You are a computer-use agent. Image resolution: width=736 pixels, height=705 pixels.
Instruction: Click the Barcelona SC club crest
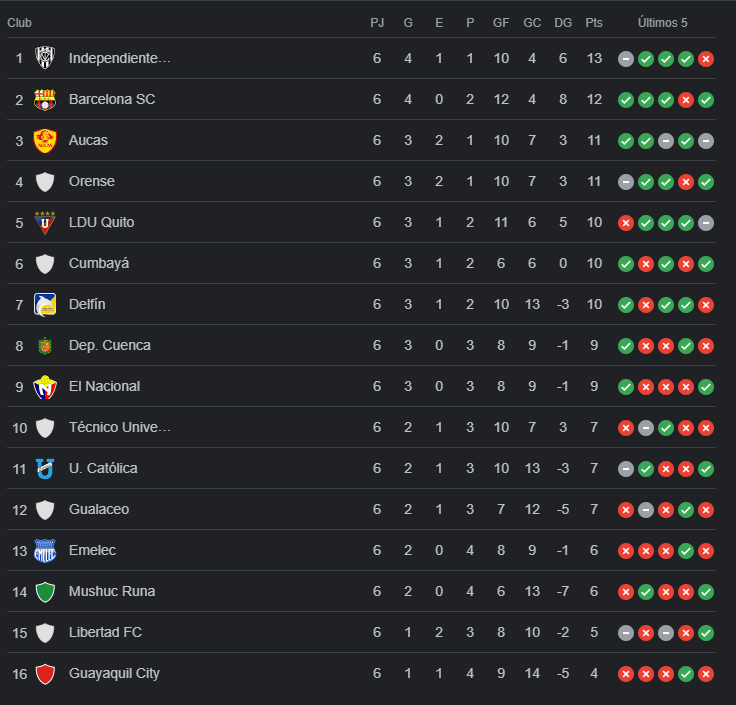[45, 99]
